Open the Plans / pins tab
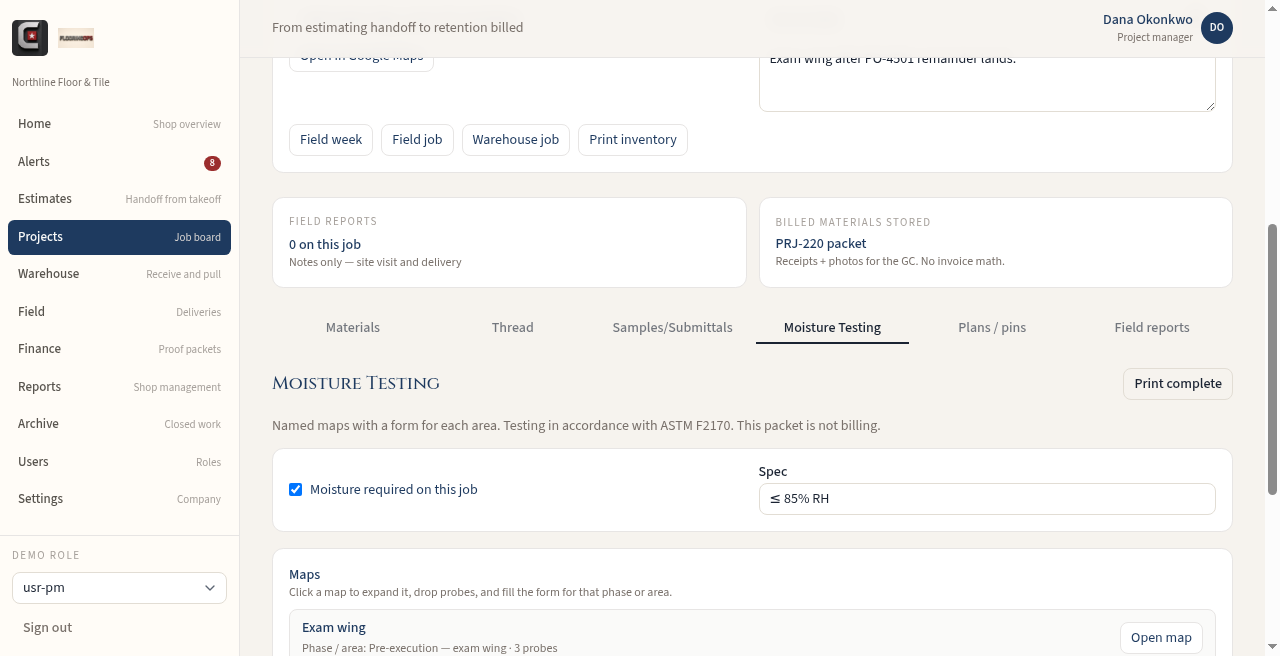The width and height of the screenshot is (1280, 656). [x=992, y=328]
